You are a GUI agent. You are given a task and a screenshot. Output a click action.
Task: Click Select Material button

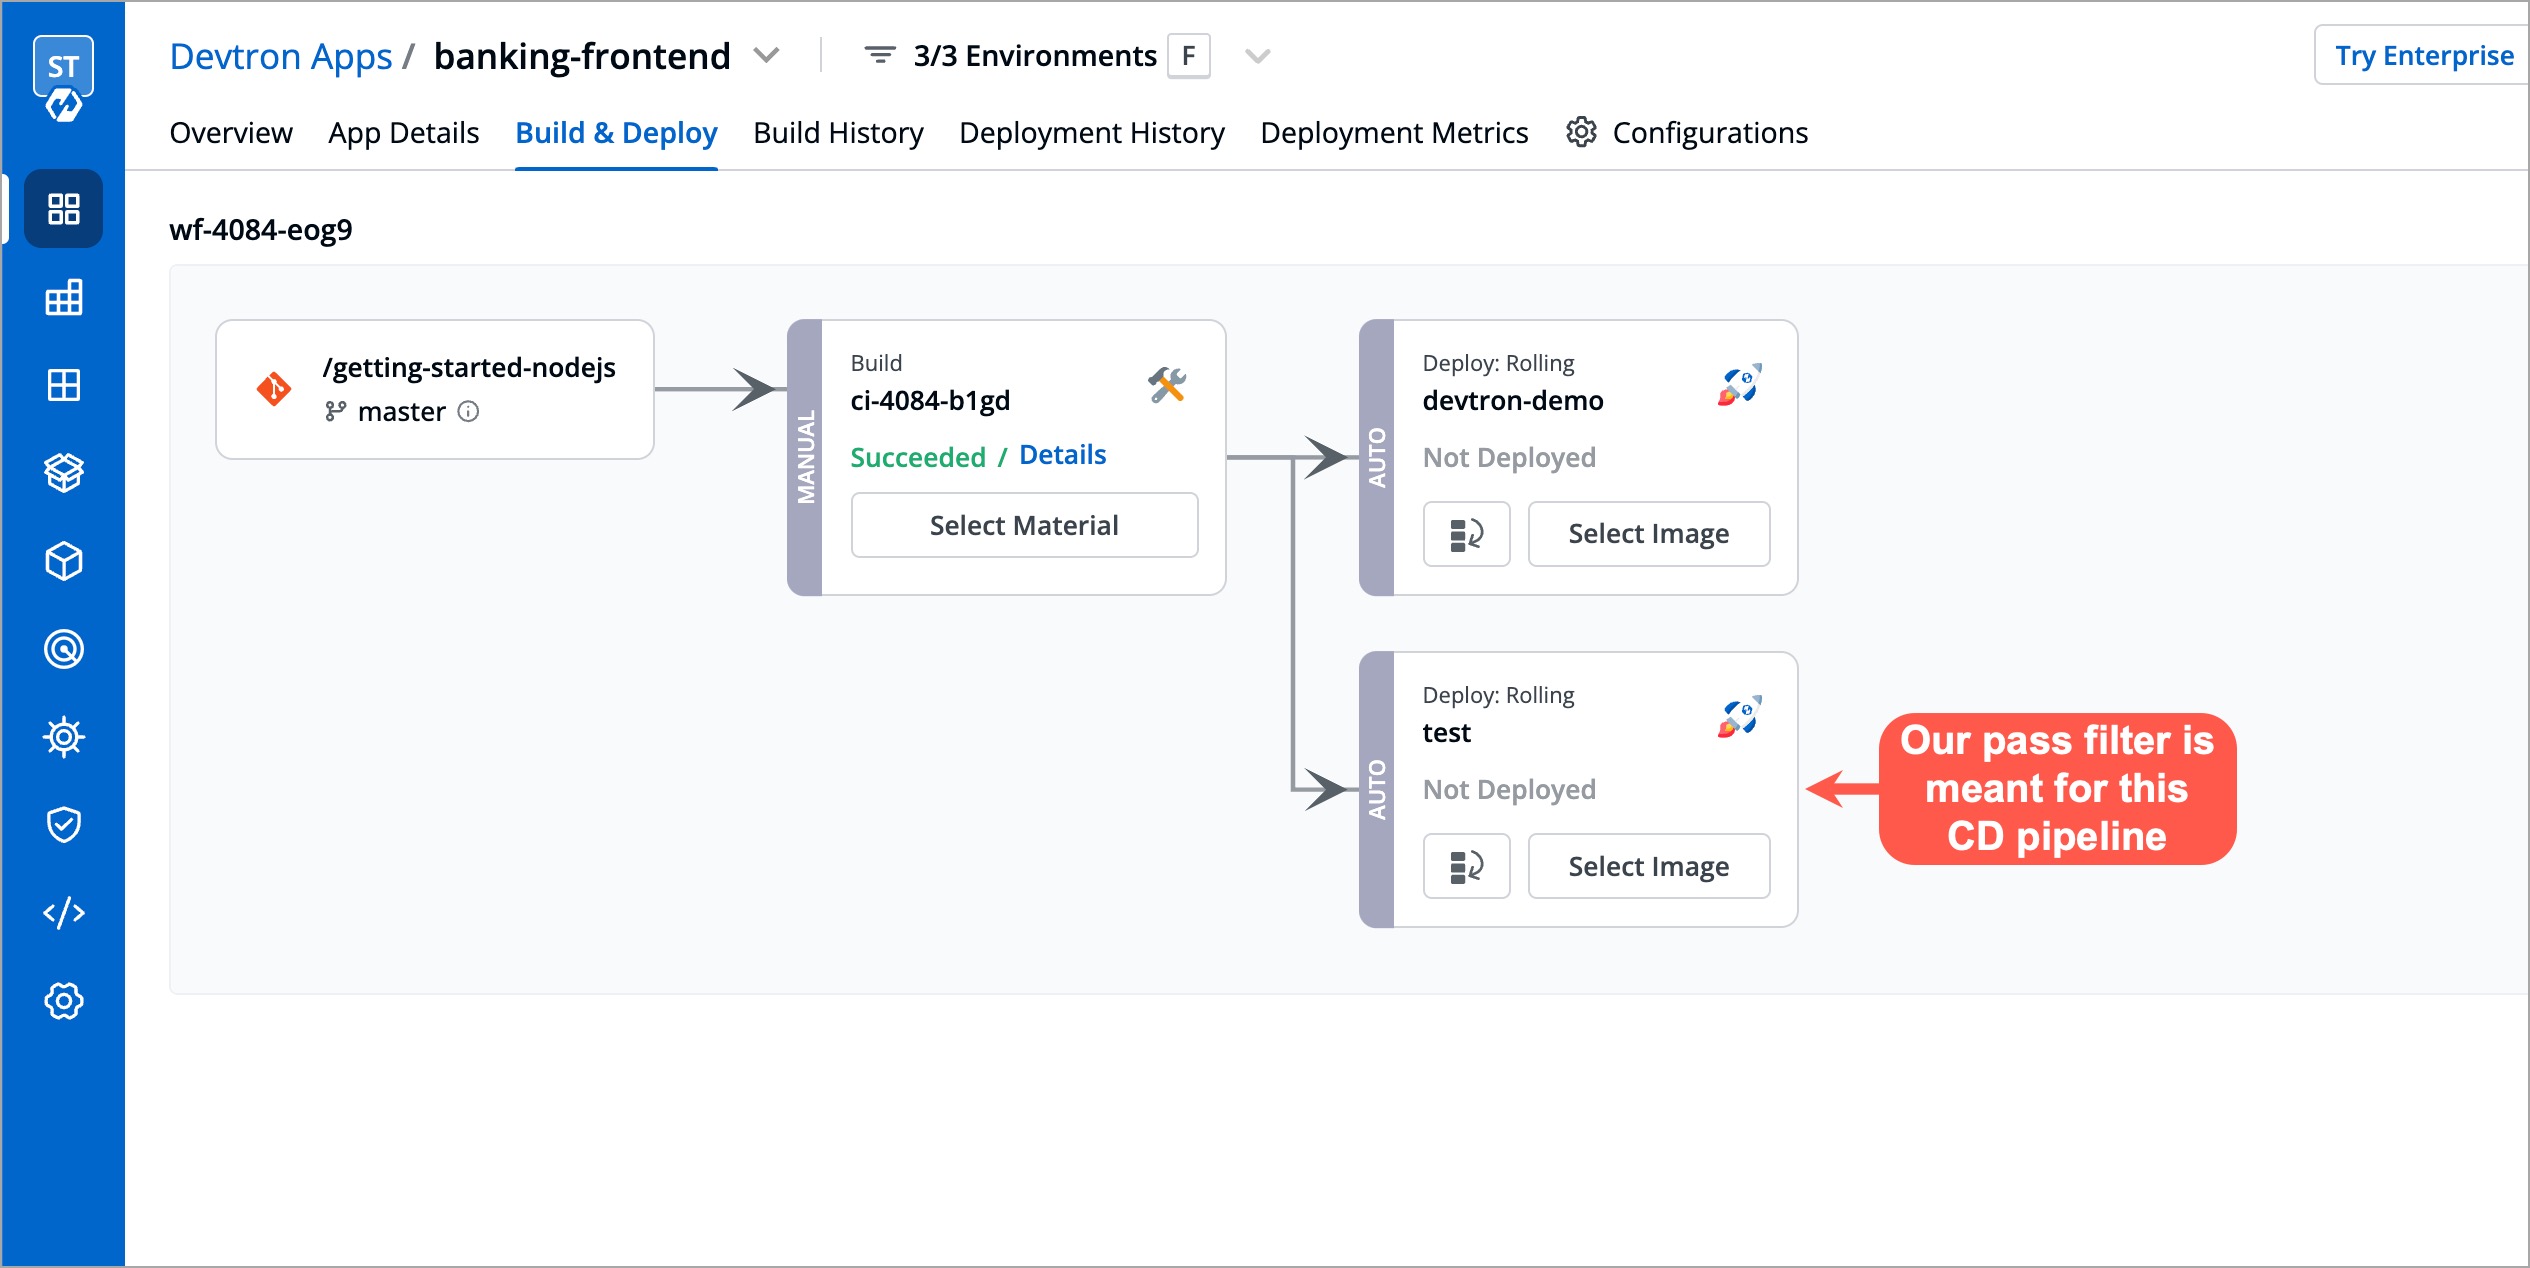coord(1024,525)
